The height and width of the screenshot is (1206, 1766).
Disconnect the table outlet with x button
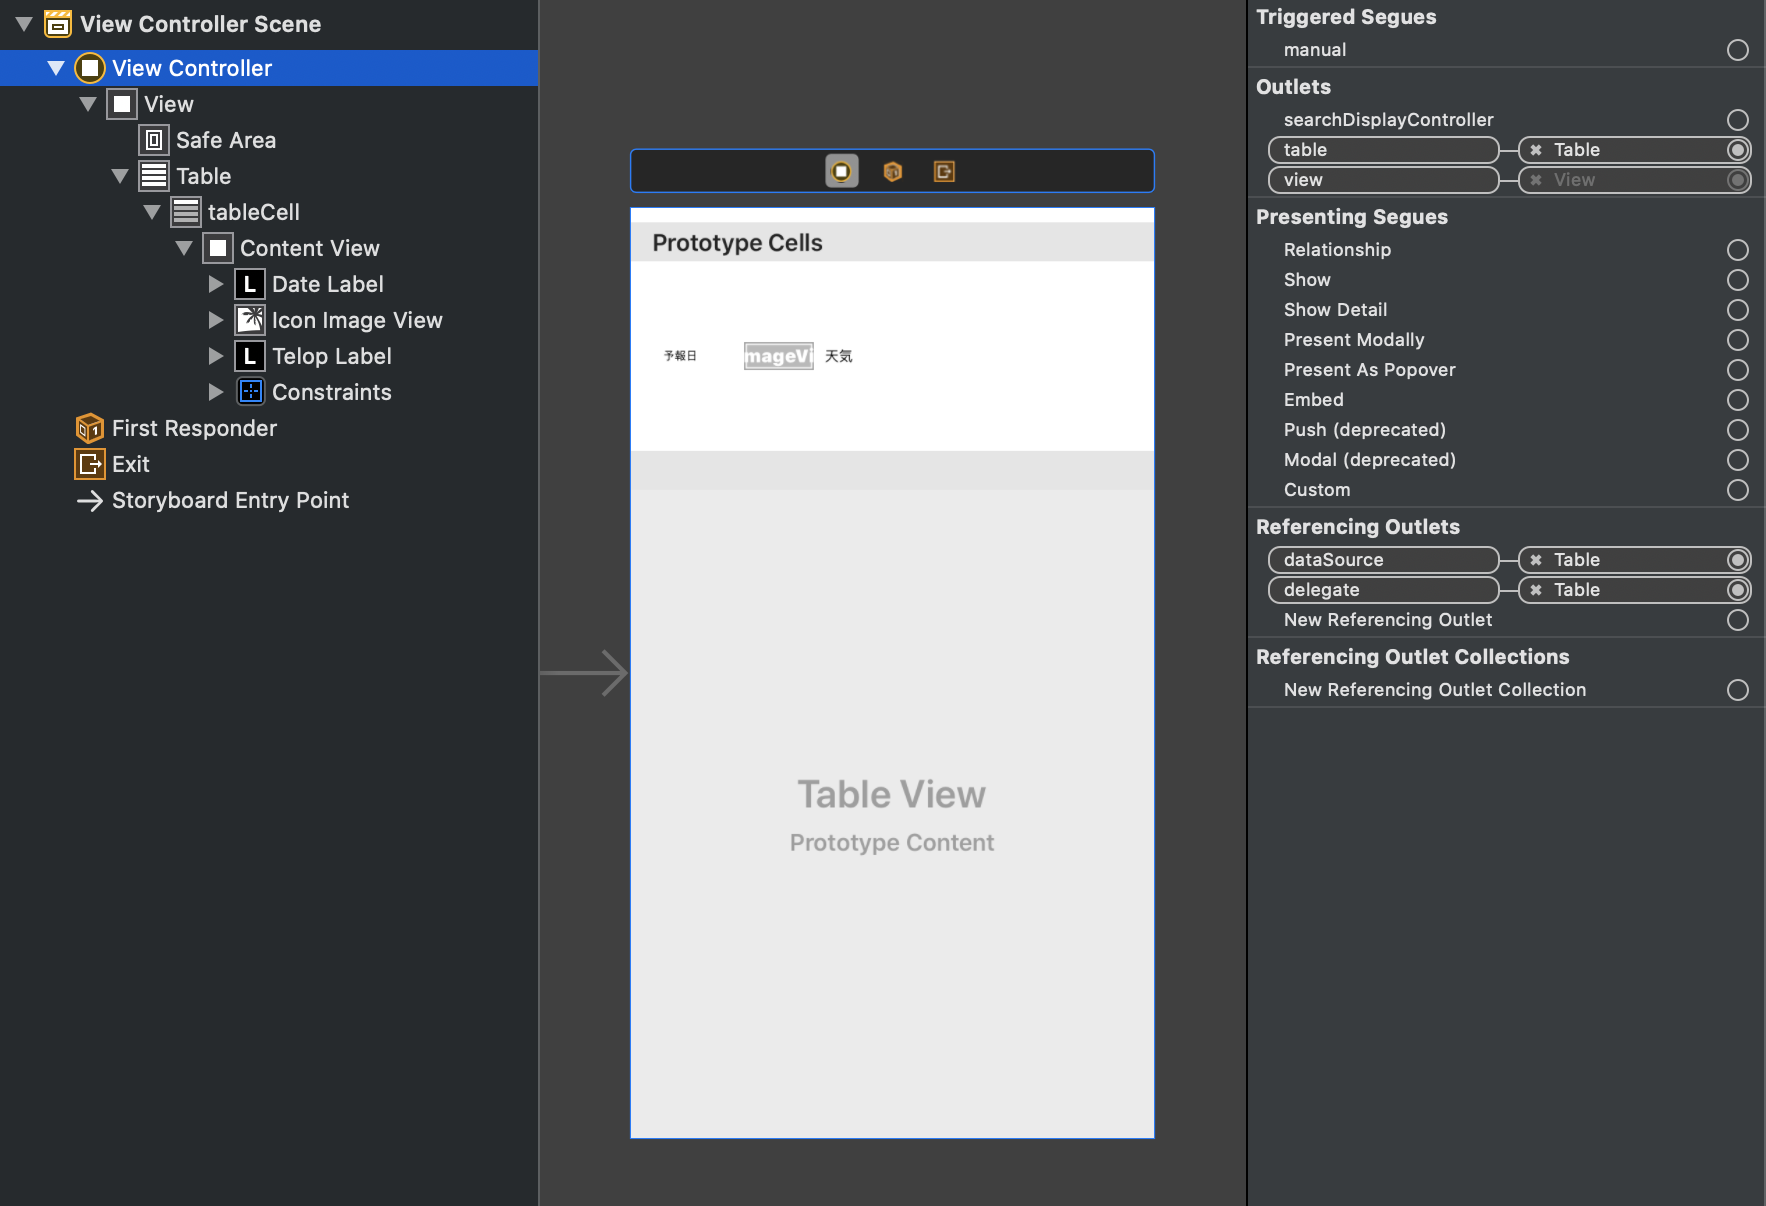click(1536, 150)
